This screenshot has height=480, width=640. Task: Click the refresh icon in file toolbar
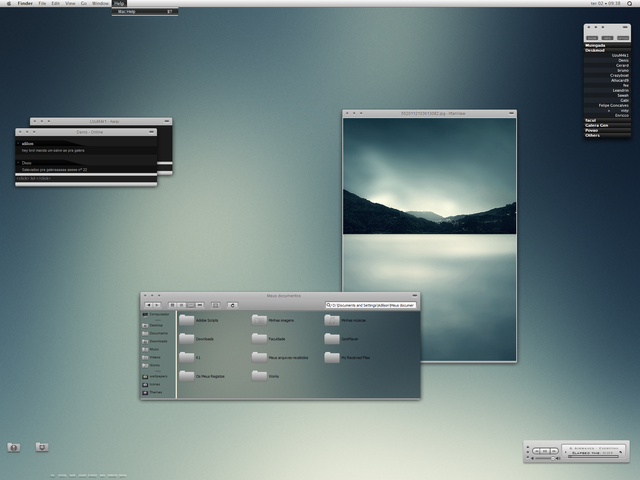[x=232, y=304]
